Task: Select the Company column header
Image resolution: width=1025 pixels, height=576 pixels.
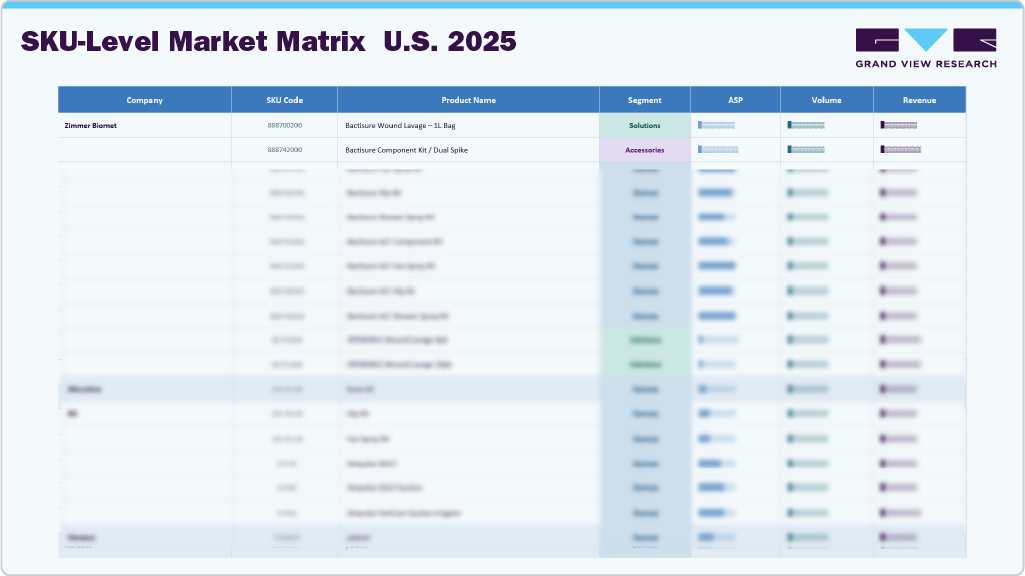Action: [144, 100]
